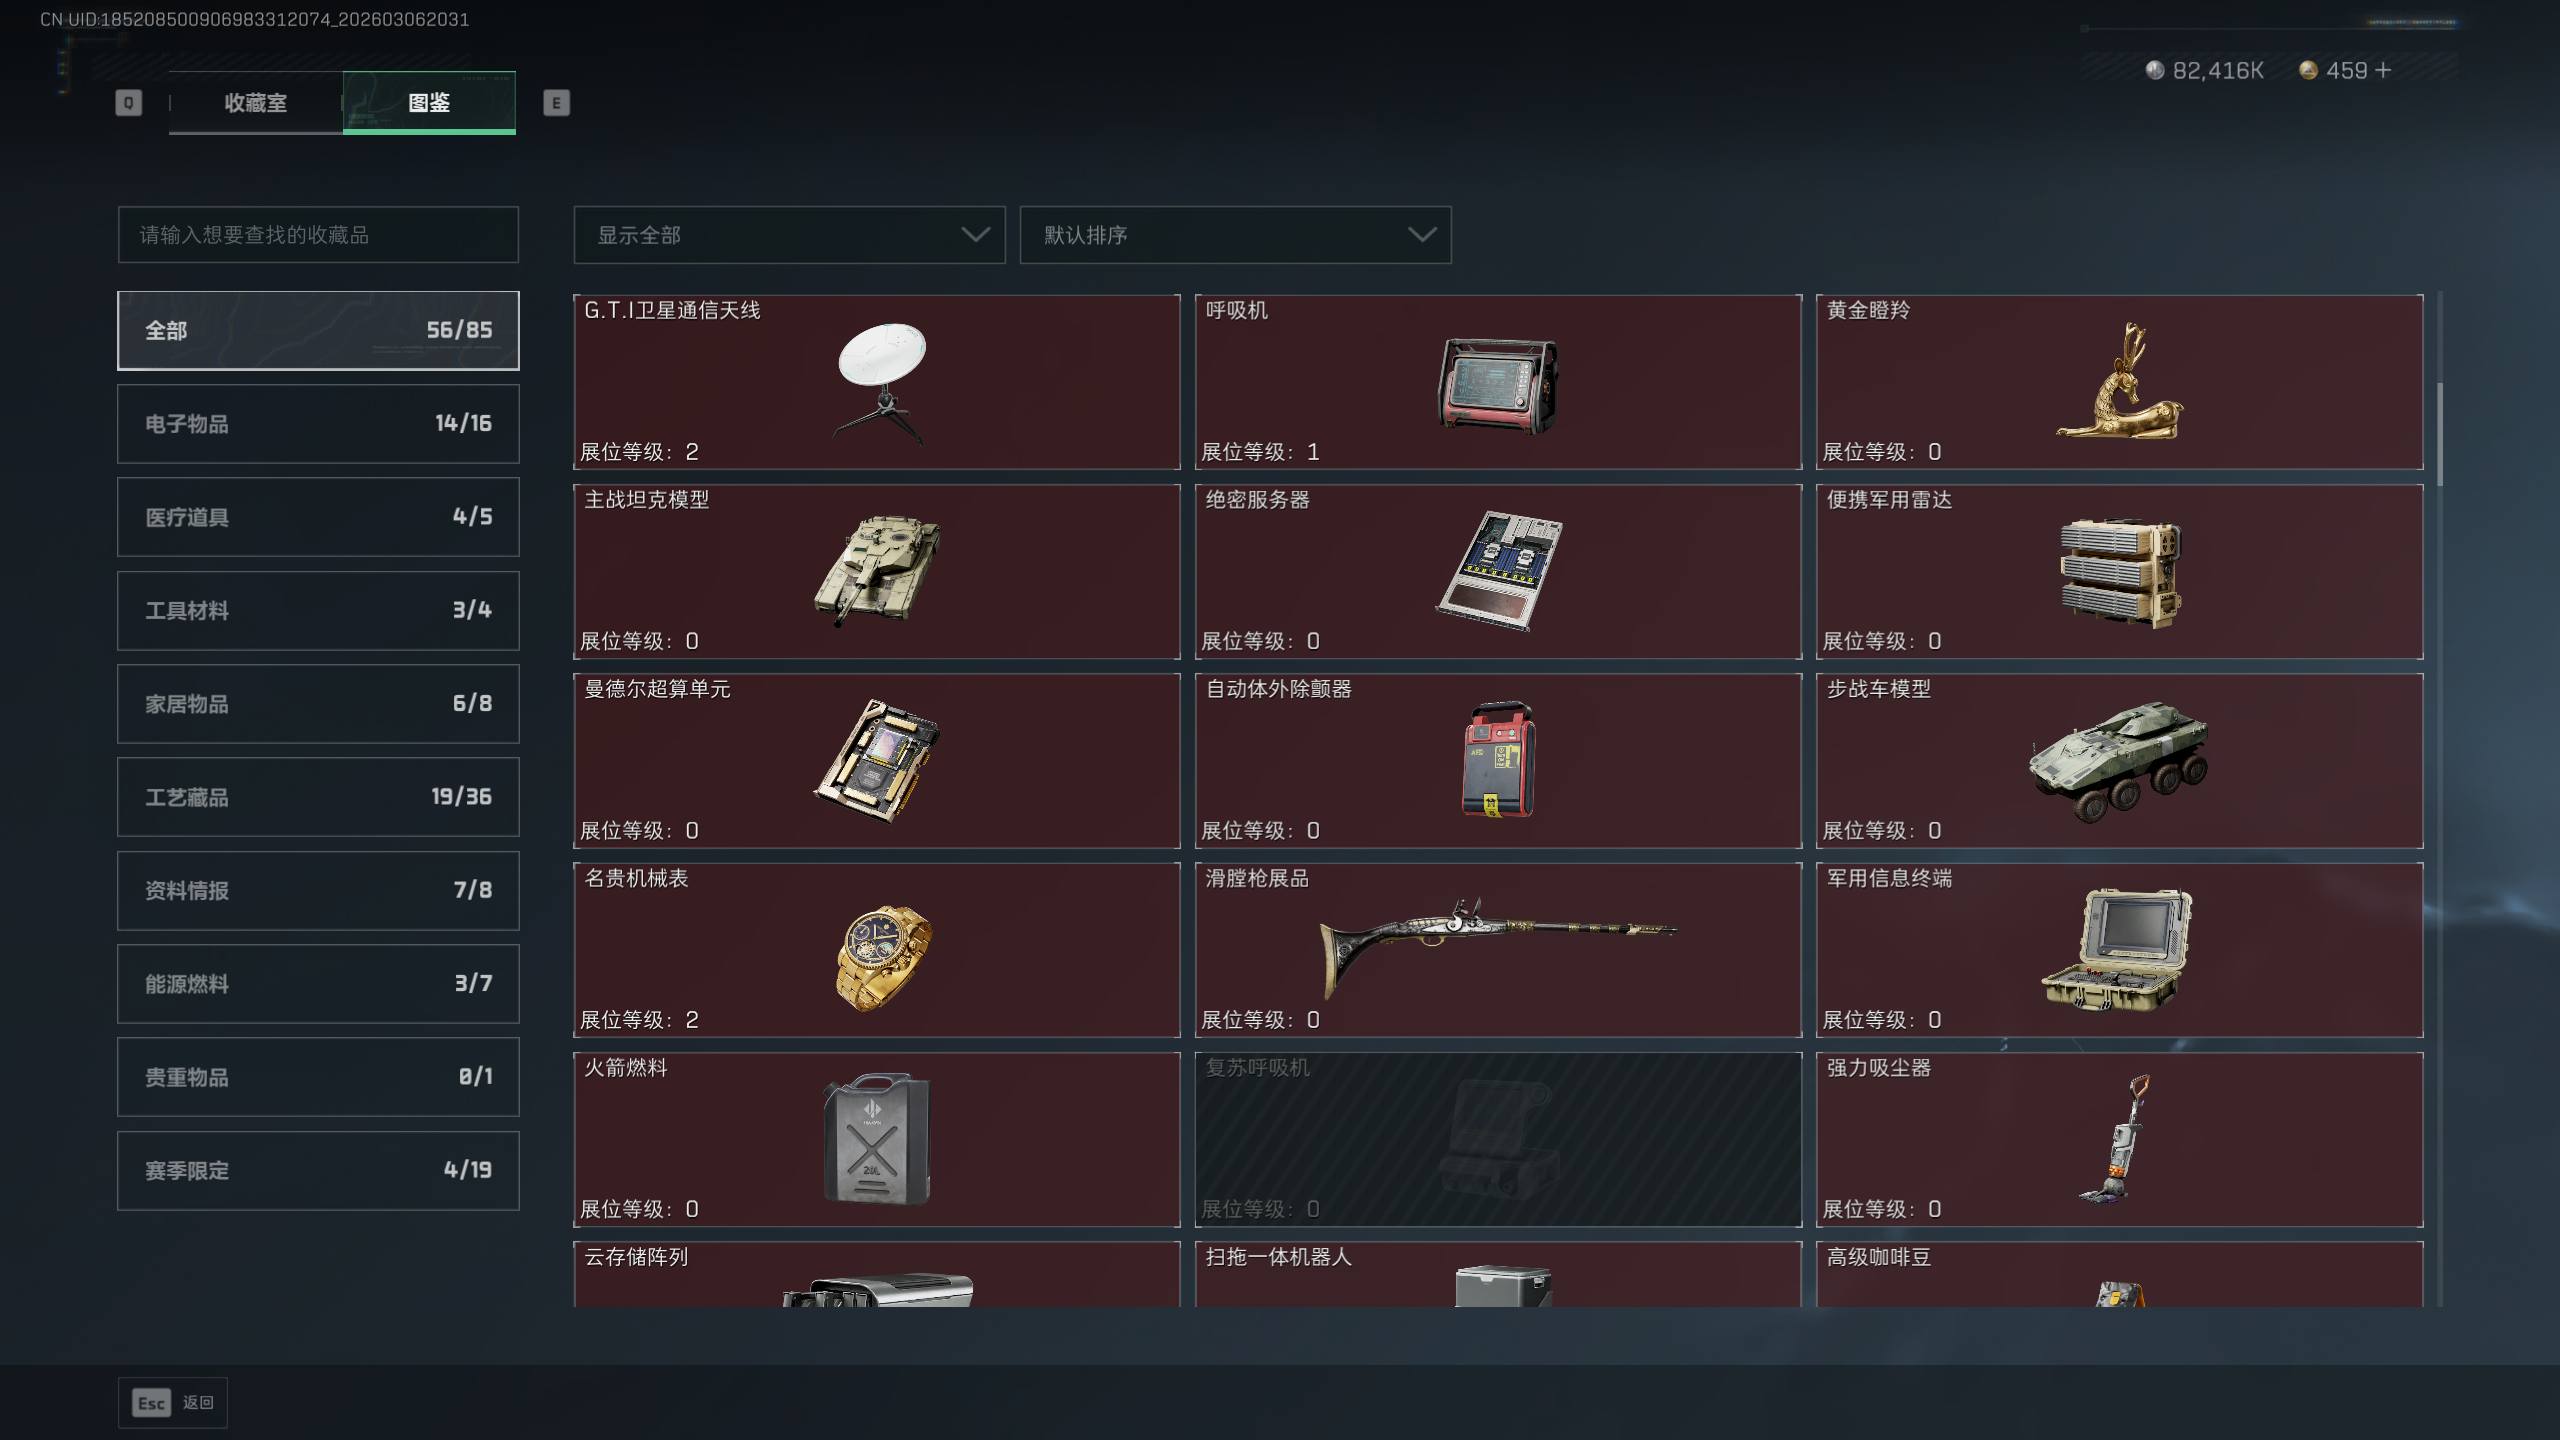Open the 军用信息终端 terminal item

(x=2119, y=949)
